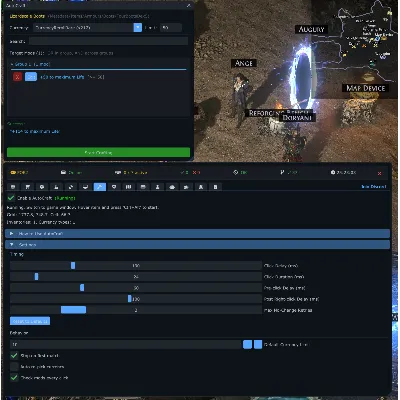The width and height of the screenshot is (400, 400).
Task: Adjust the Post Right-click Delay slider
Action: tap(136, 299)
